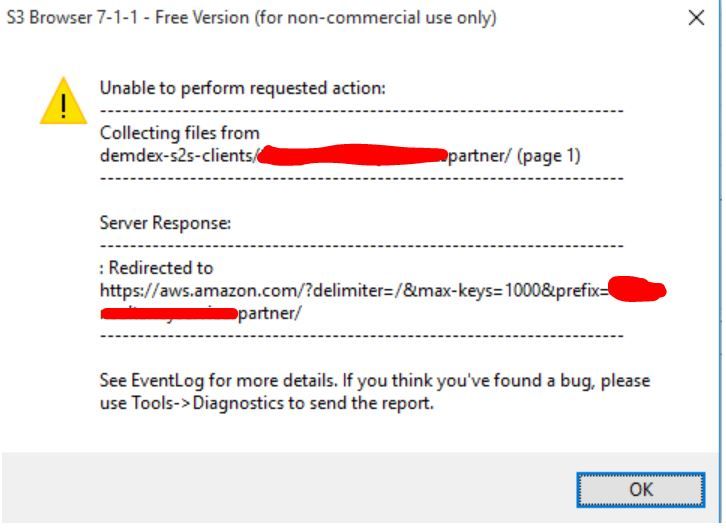Click the S3 Browser 7-1-1 title text
The image size is (726, 529).
tap(250, 18)
